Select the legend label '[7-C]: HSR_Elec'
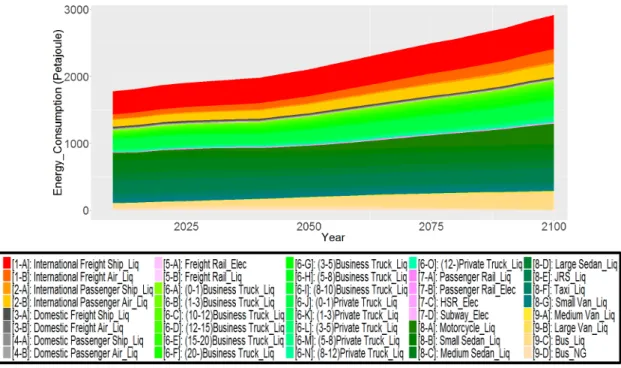Screen dimensions: 621x368 pos(448,302)
